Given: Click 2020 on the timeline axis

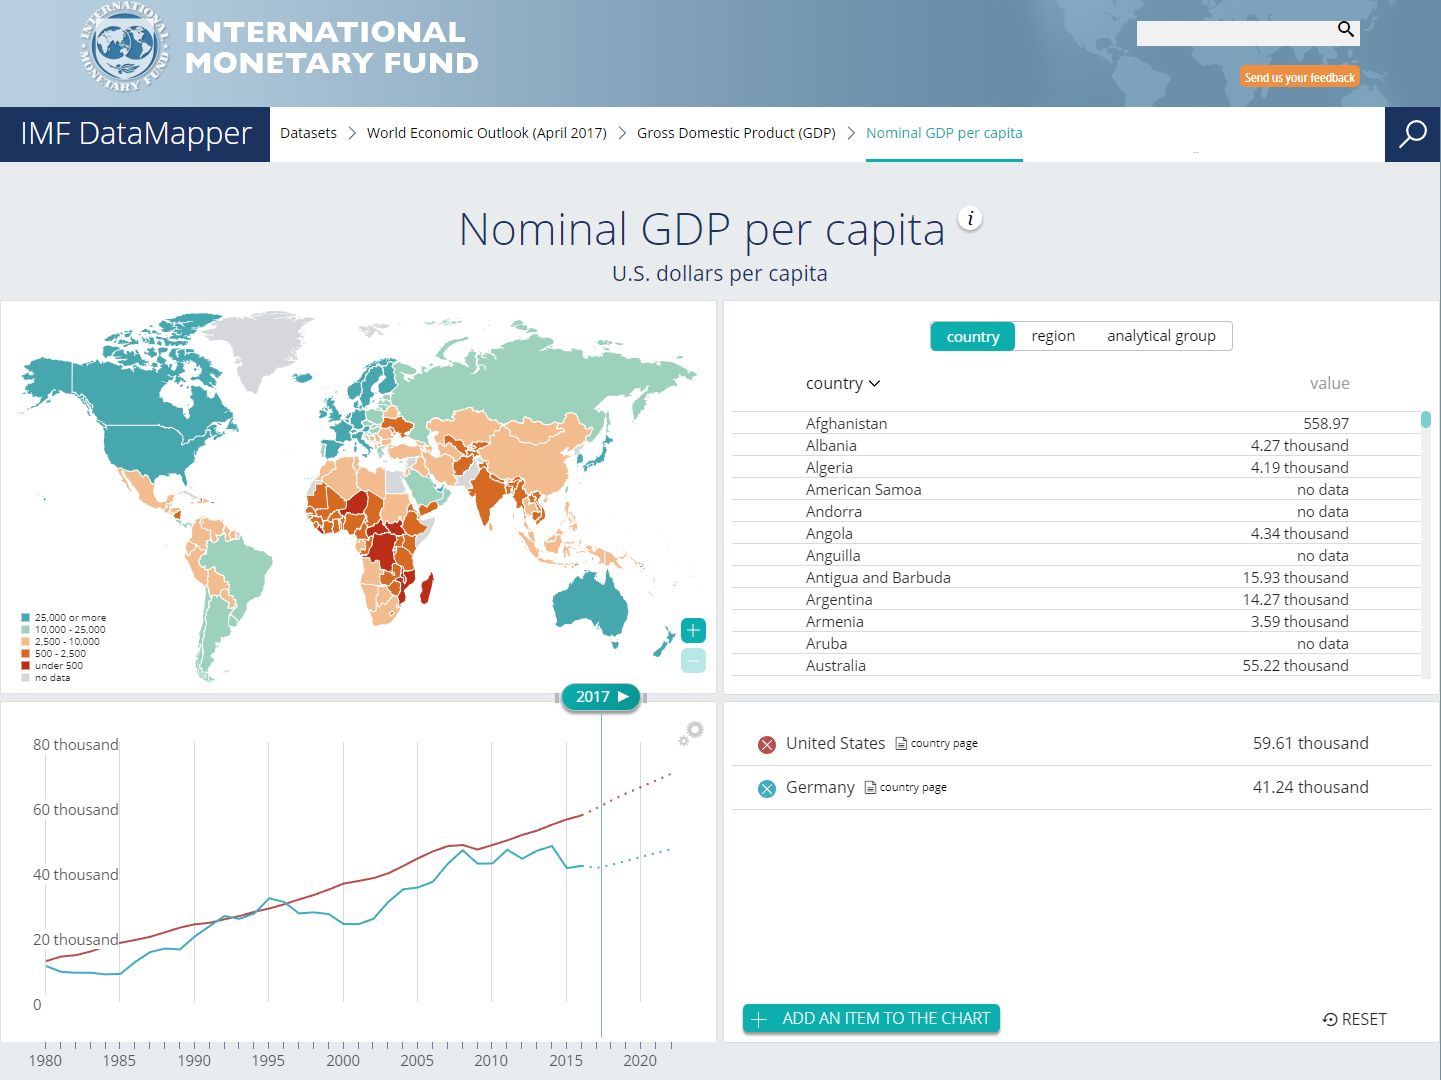Looking at the screenshot, I should [640, 1060].
